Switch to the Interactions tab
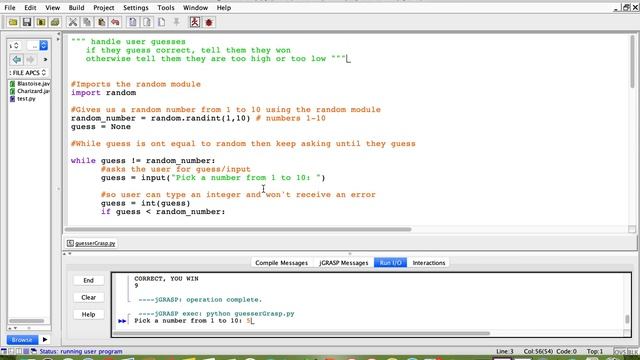The width and height of the screenshot is (640, 360). (x=429, y=262)
